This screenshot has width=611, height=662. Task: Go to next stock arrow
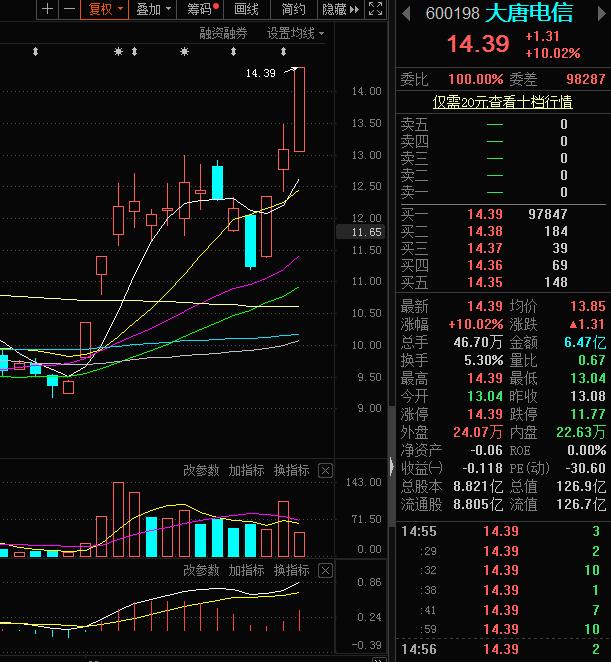601,14
